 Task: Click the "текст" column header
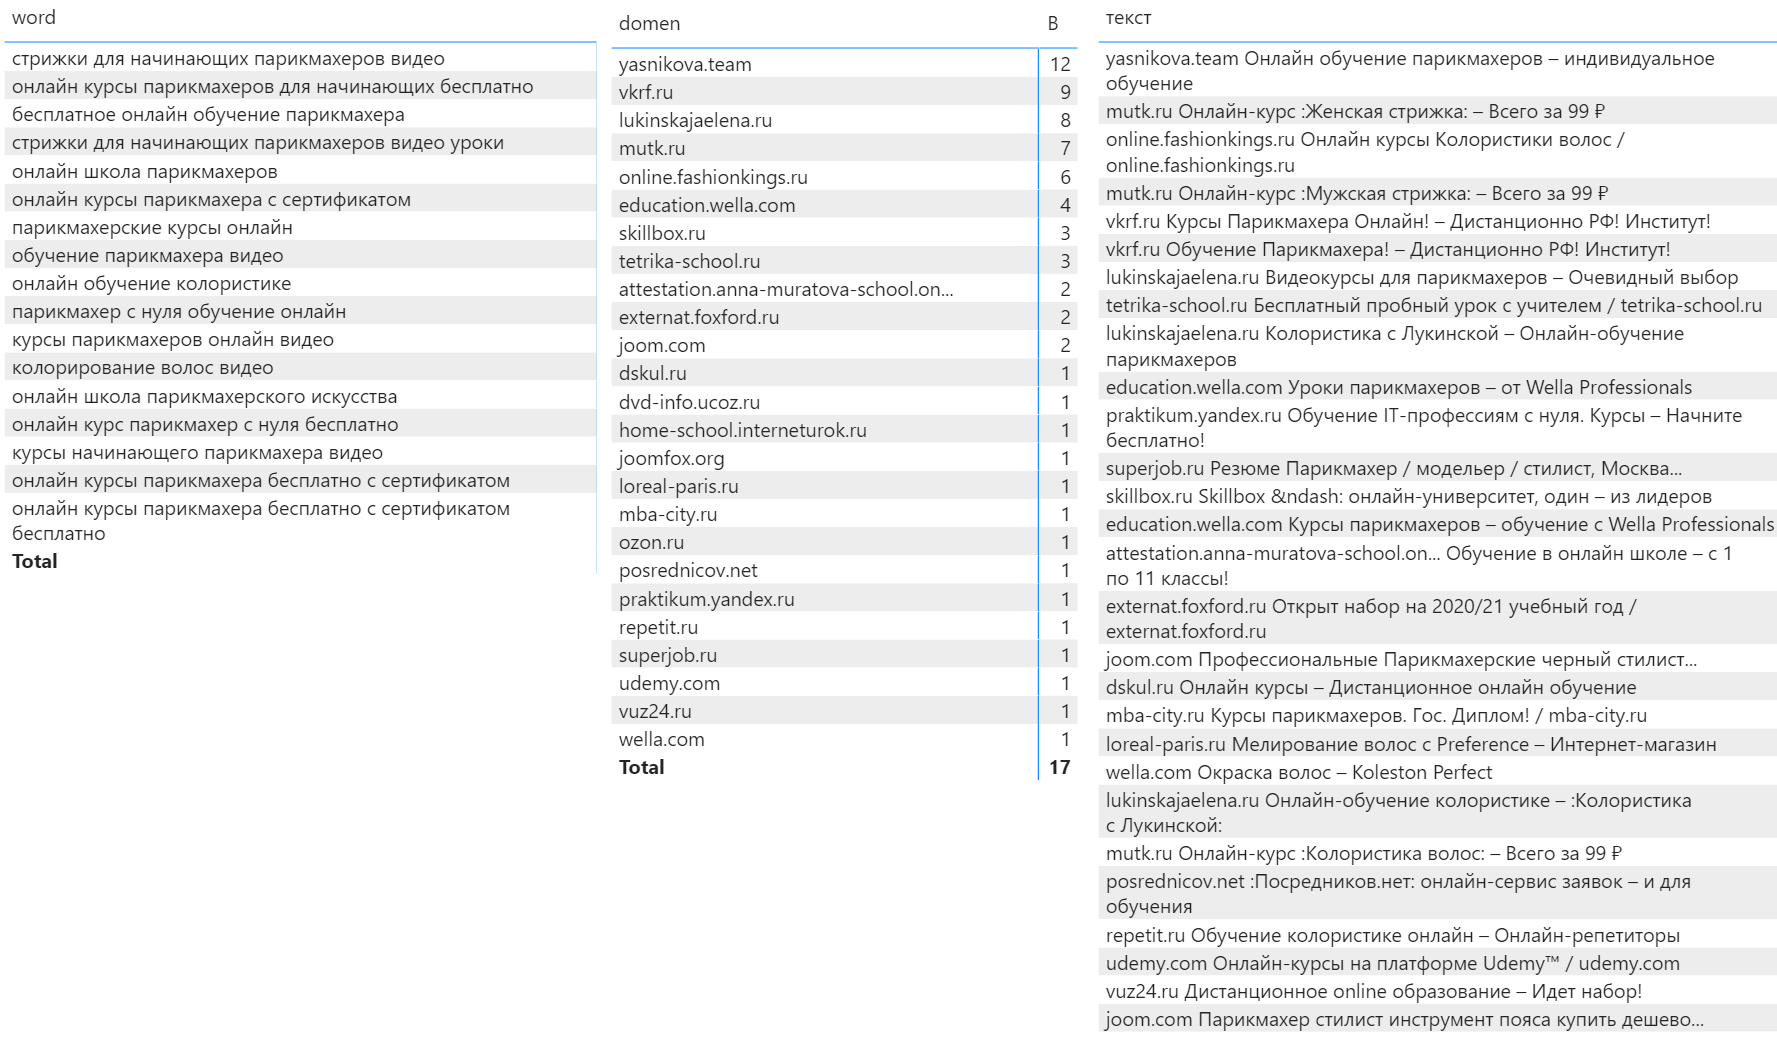[x=1128, y=18]
